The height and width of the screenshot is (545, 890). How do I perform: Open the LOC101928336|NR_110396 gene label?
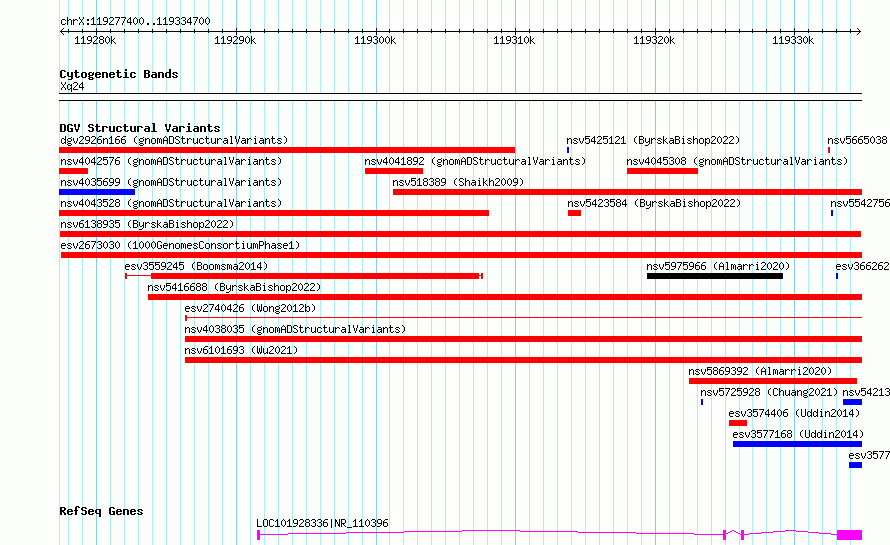pos(322,523)
